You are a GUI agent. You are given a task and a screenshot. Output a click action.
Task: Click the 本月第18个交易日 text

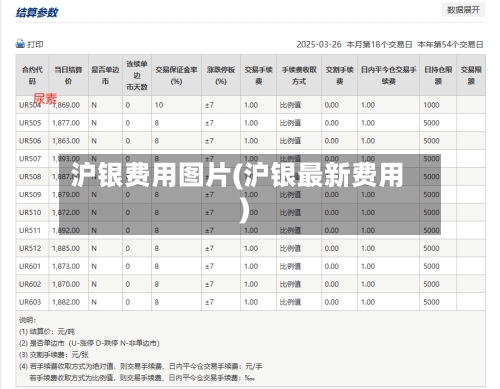coord(379,44)
